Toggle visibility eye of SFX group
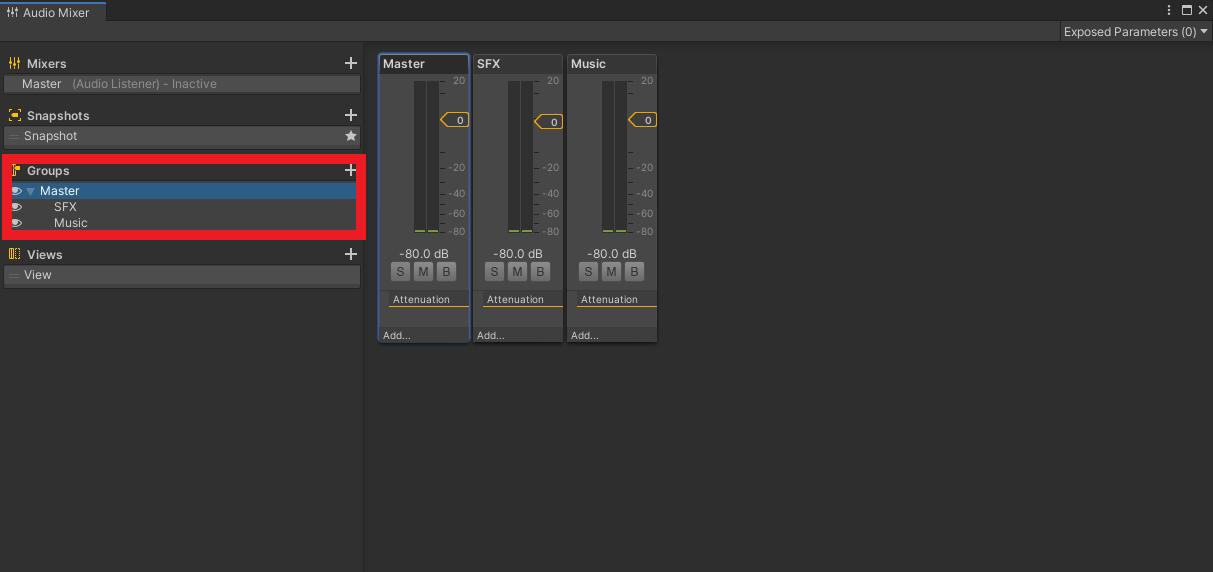Image resolution: width=1213 pixels, height=572 pixels. click(17, 207)
